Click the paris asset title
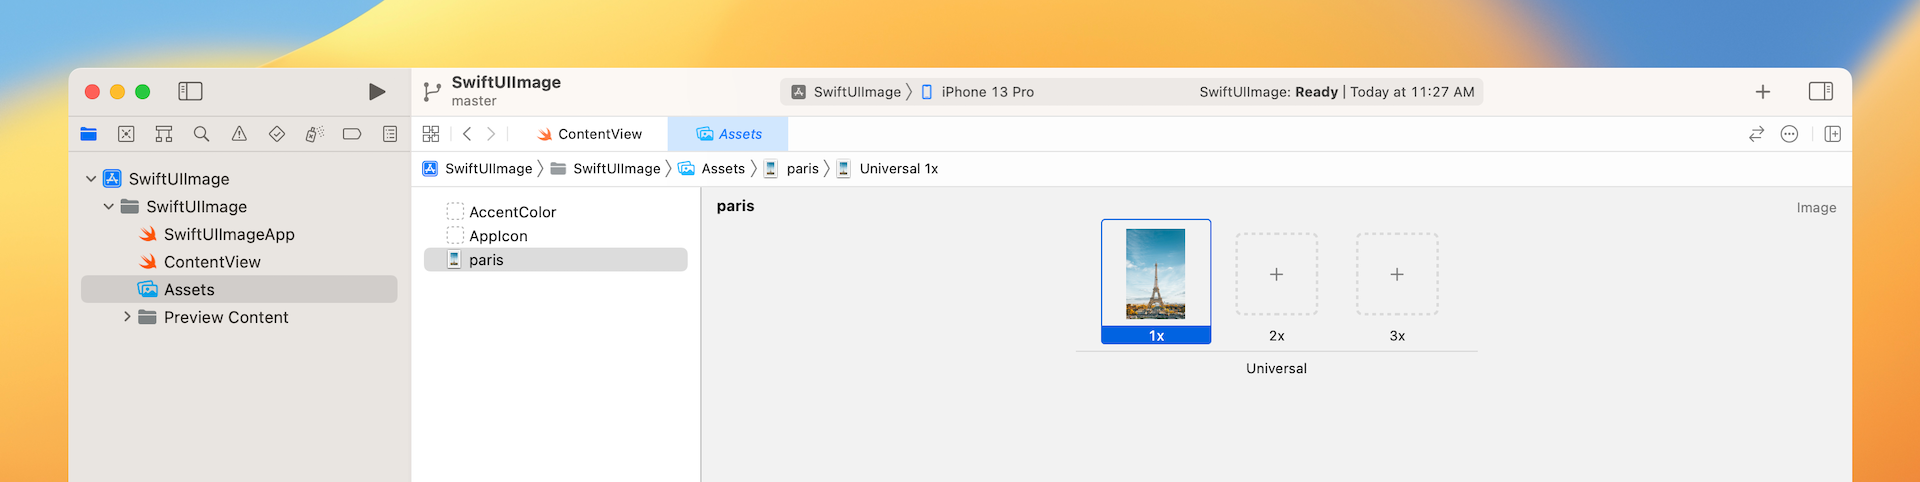 (735, 206)
